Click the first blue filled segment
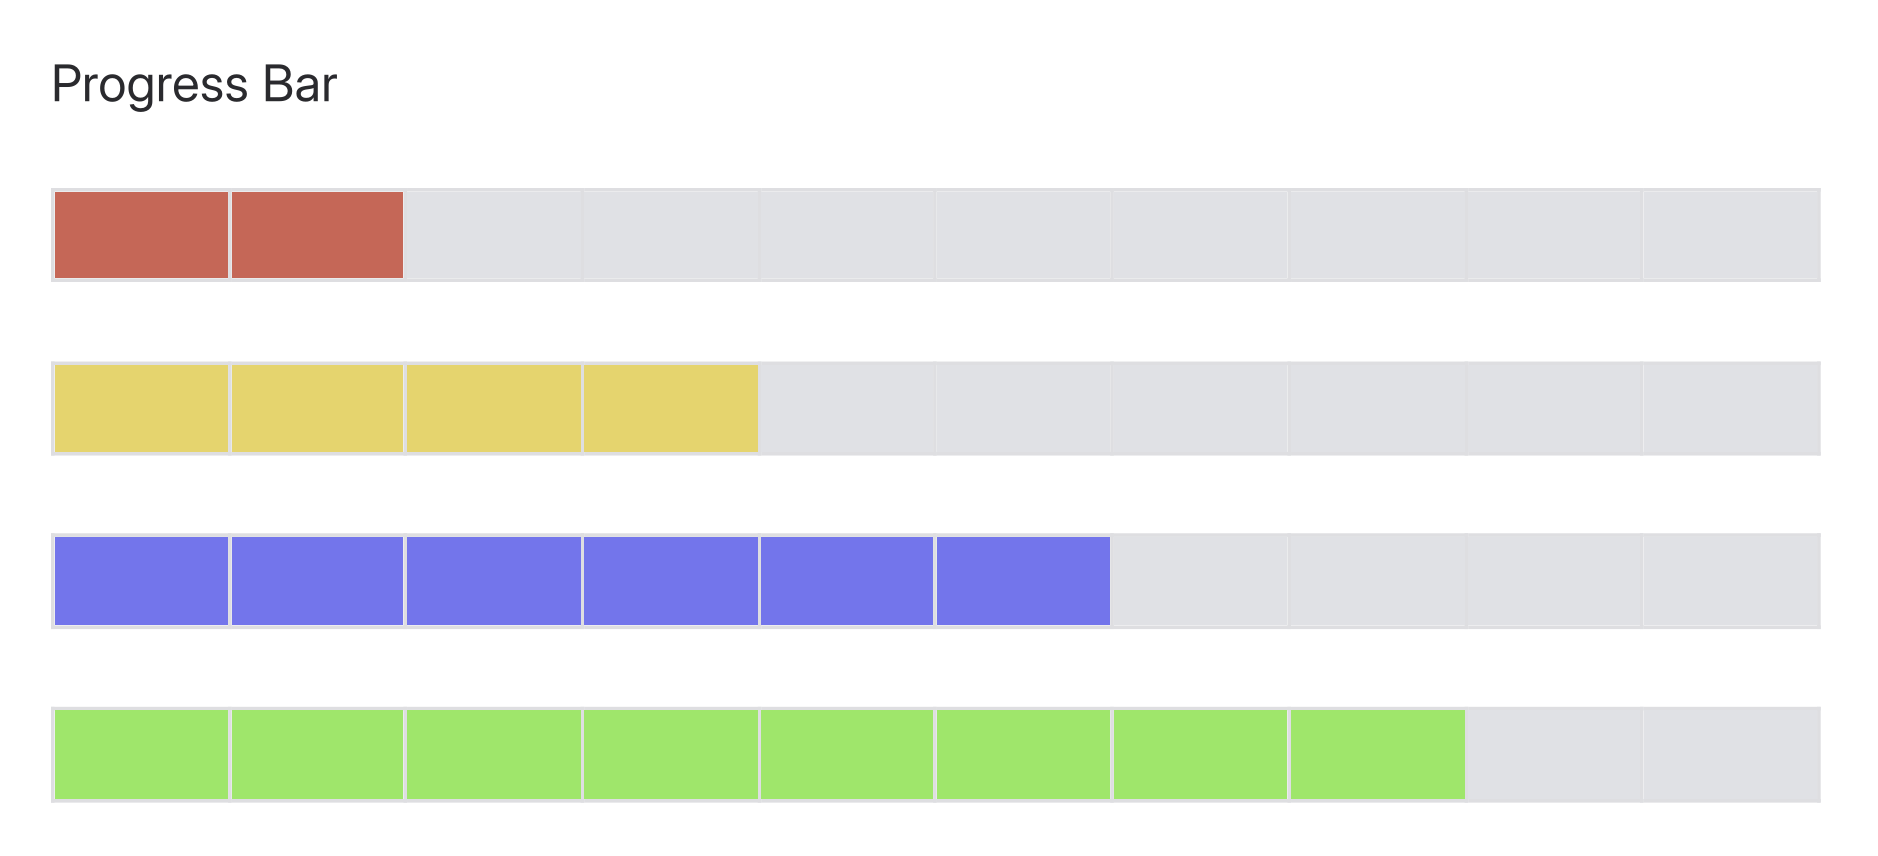This screenshot has height=856, width=1878. point(143,580)
